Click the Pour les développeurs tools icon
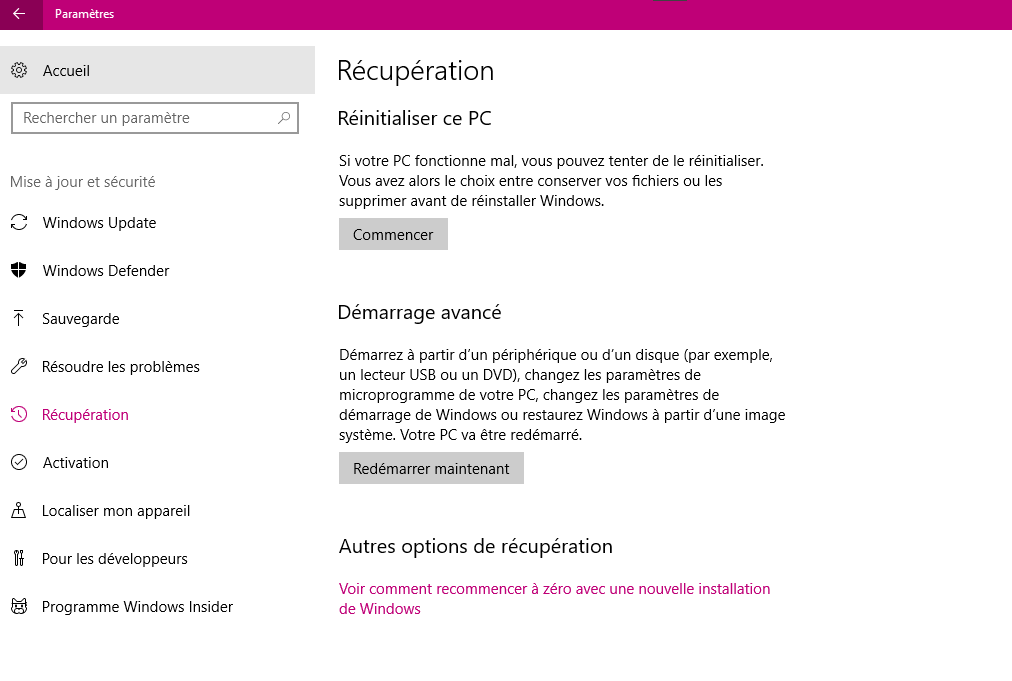The height and width of the screenshot is (681, 1012). [19, 558]
